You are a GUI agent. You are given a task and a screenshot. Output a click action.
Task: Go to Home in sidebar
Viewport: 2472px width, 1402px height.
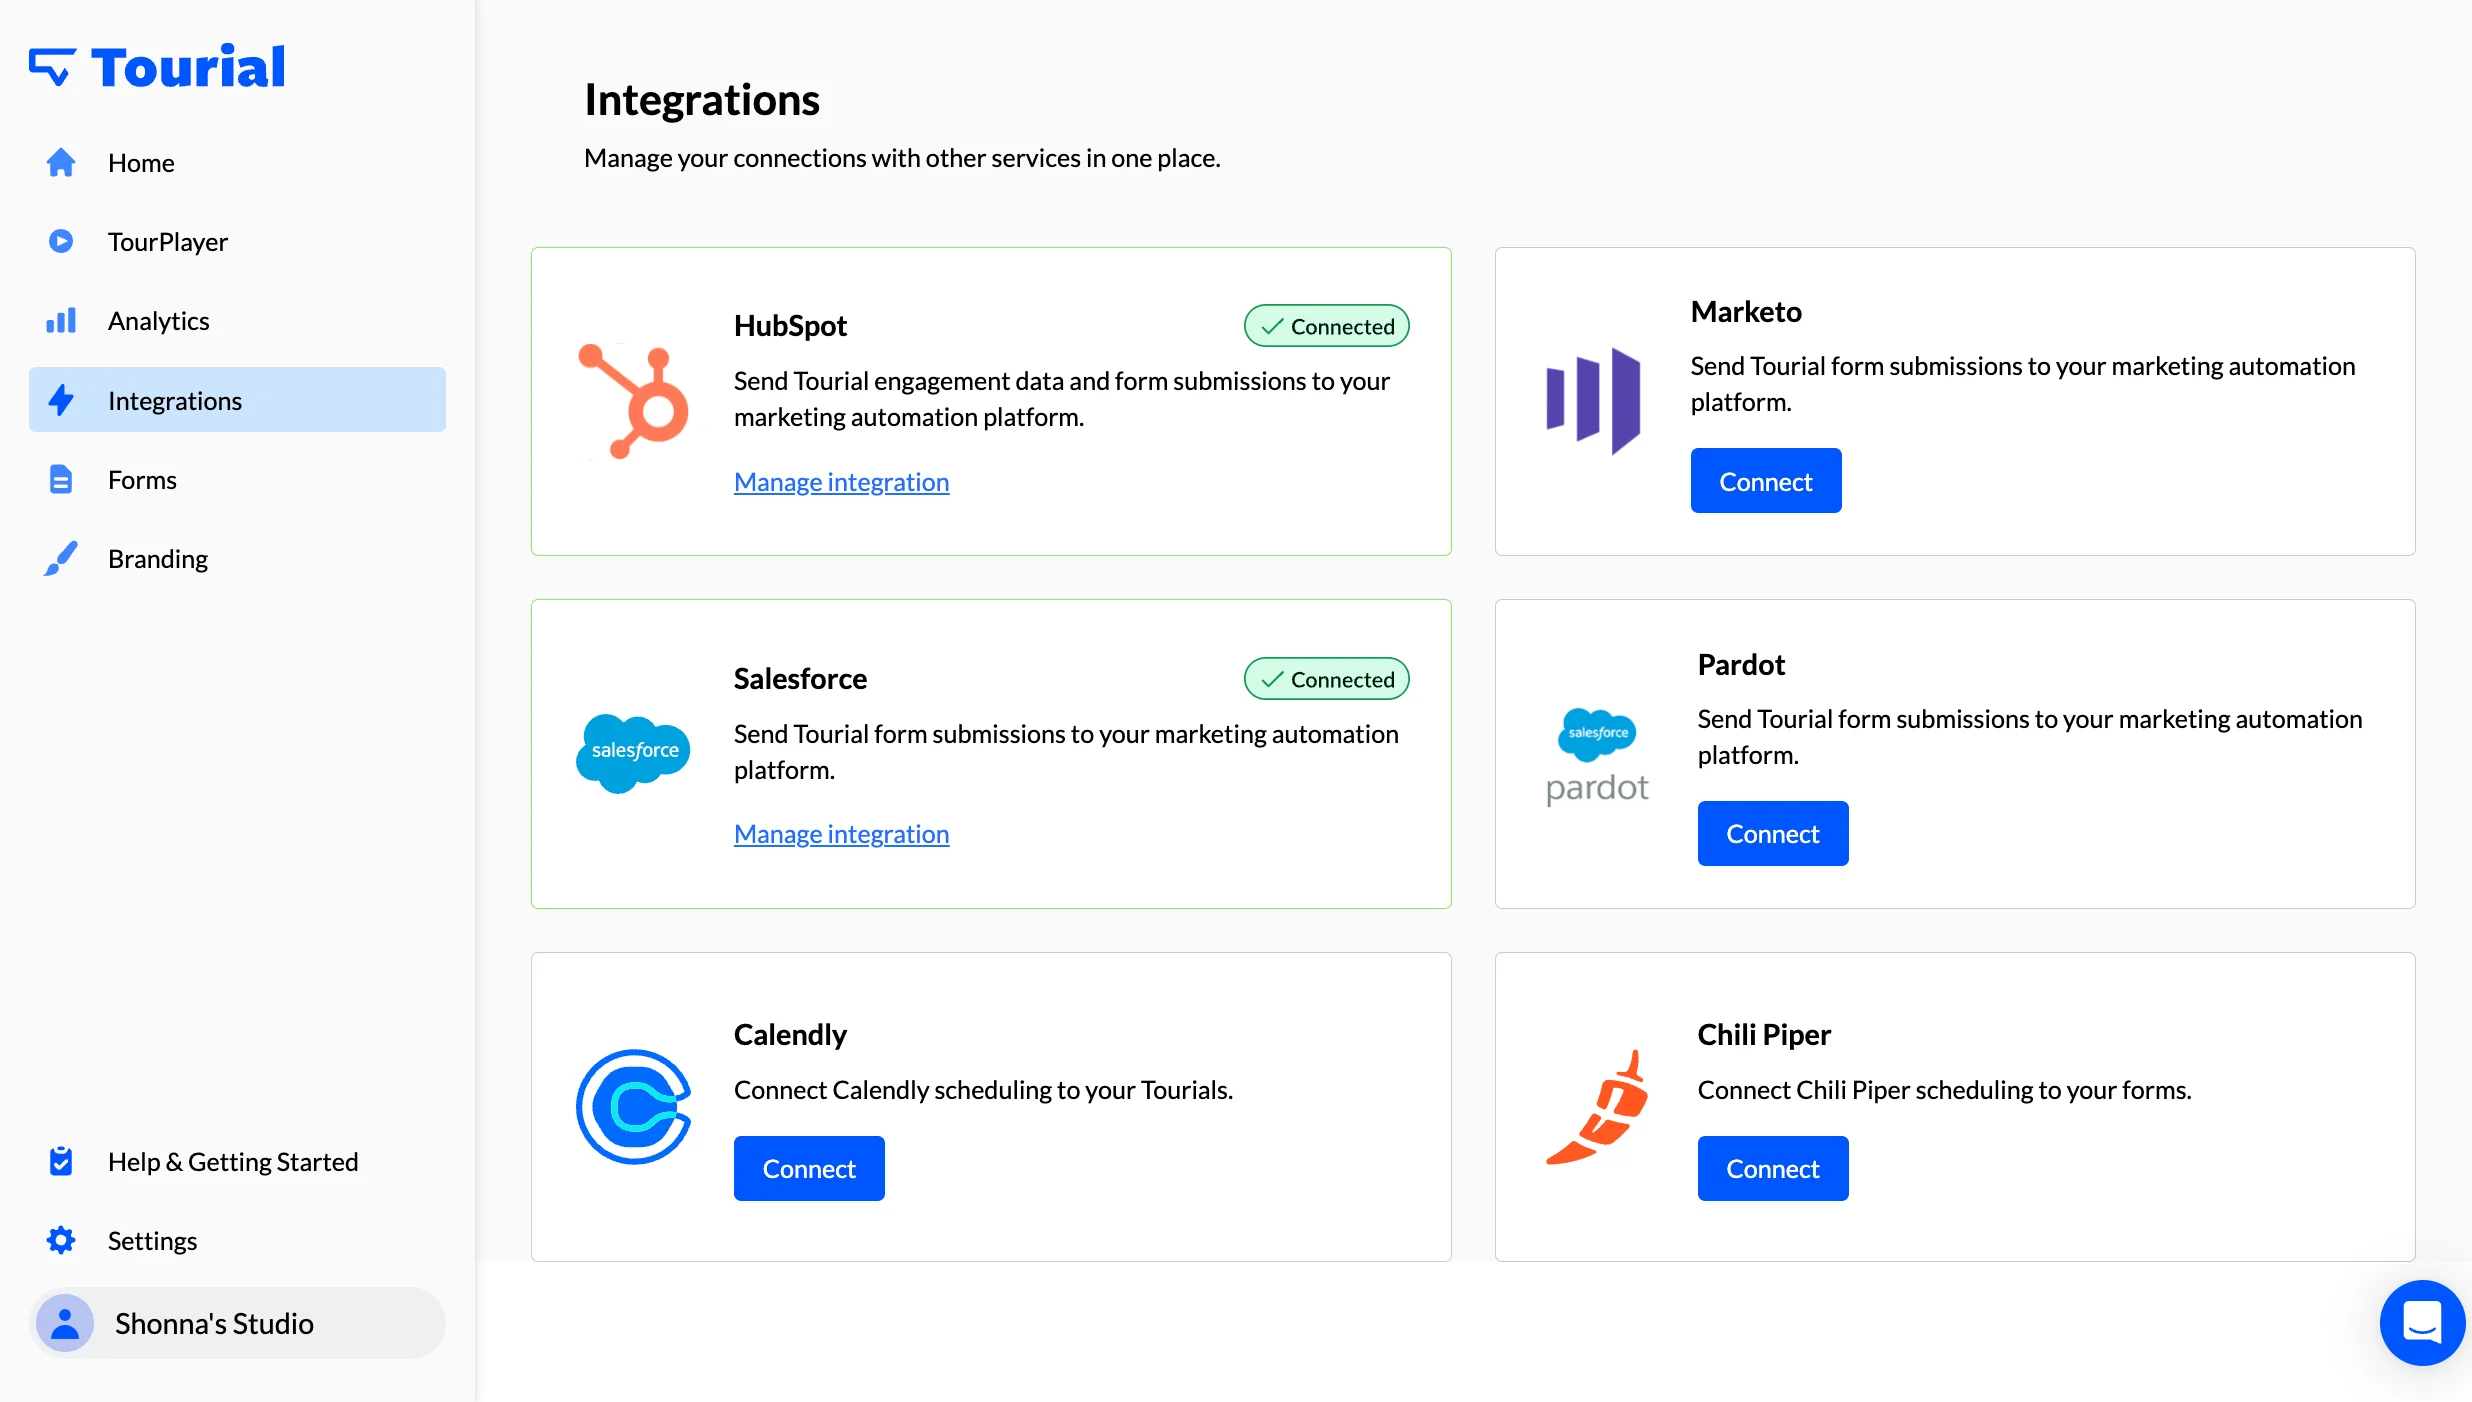point(237,162)
